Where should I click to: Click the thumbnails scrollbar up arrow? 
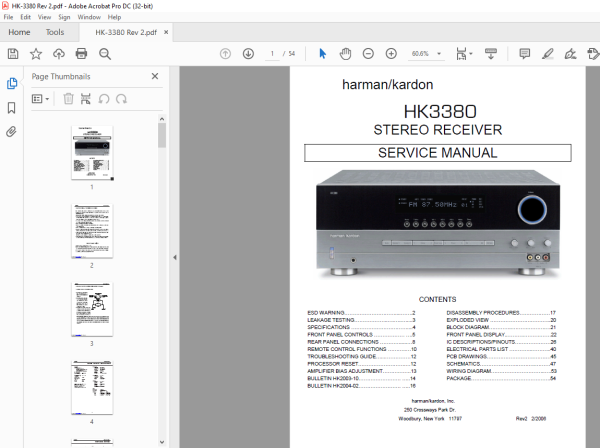point(162,119)
